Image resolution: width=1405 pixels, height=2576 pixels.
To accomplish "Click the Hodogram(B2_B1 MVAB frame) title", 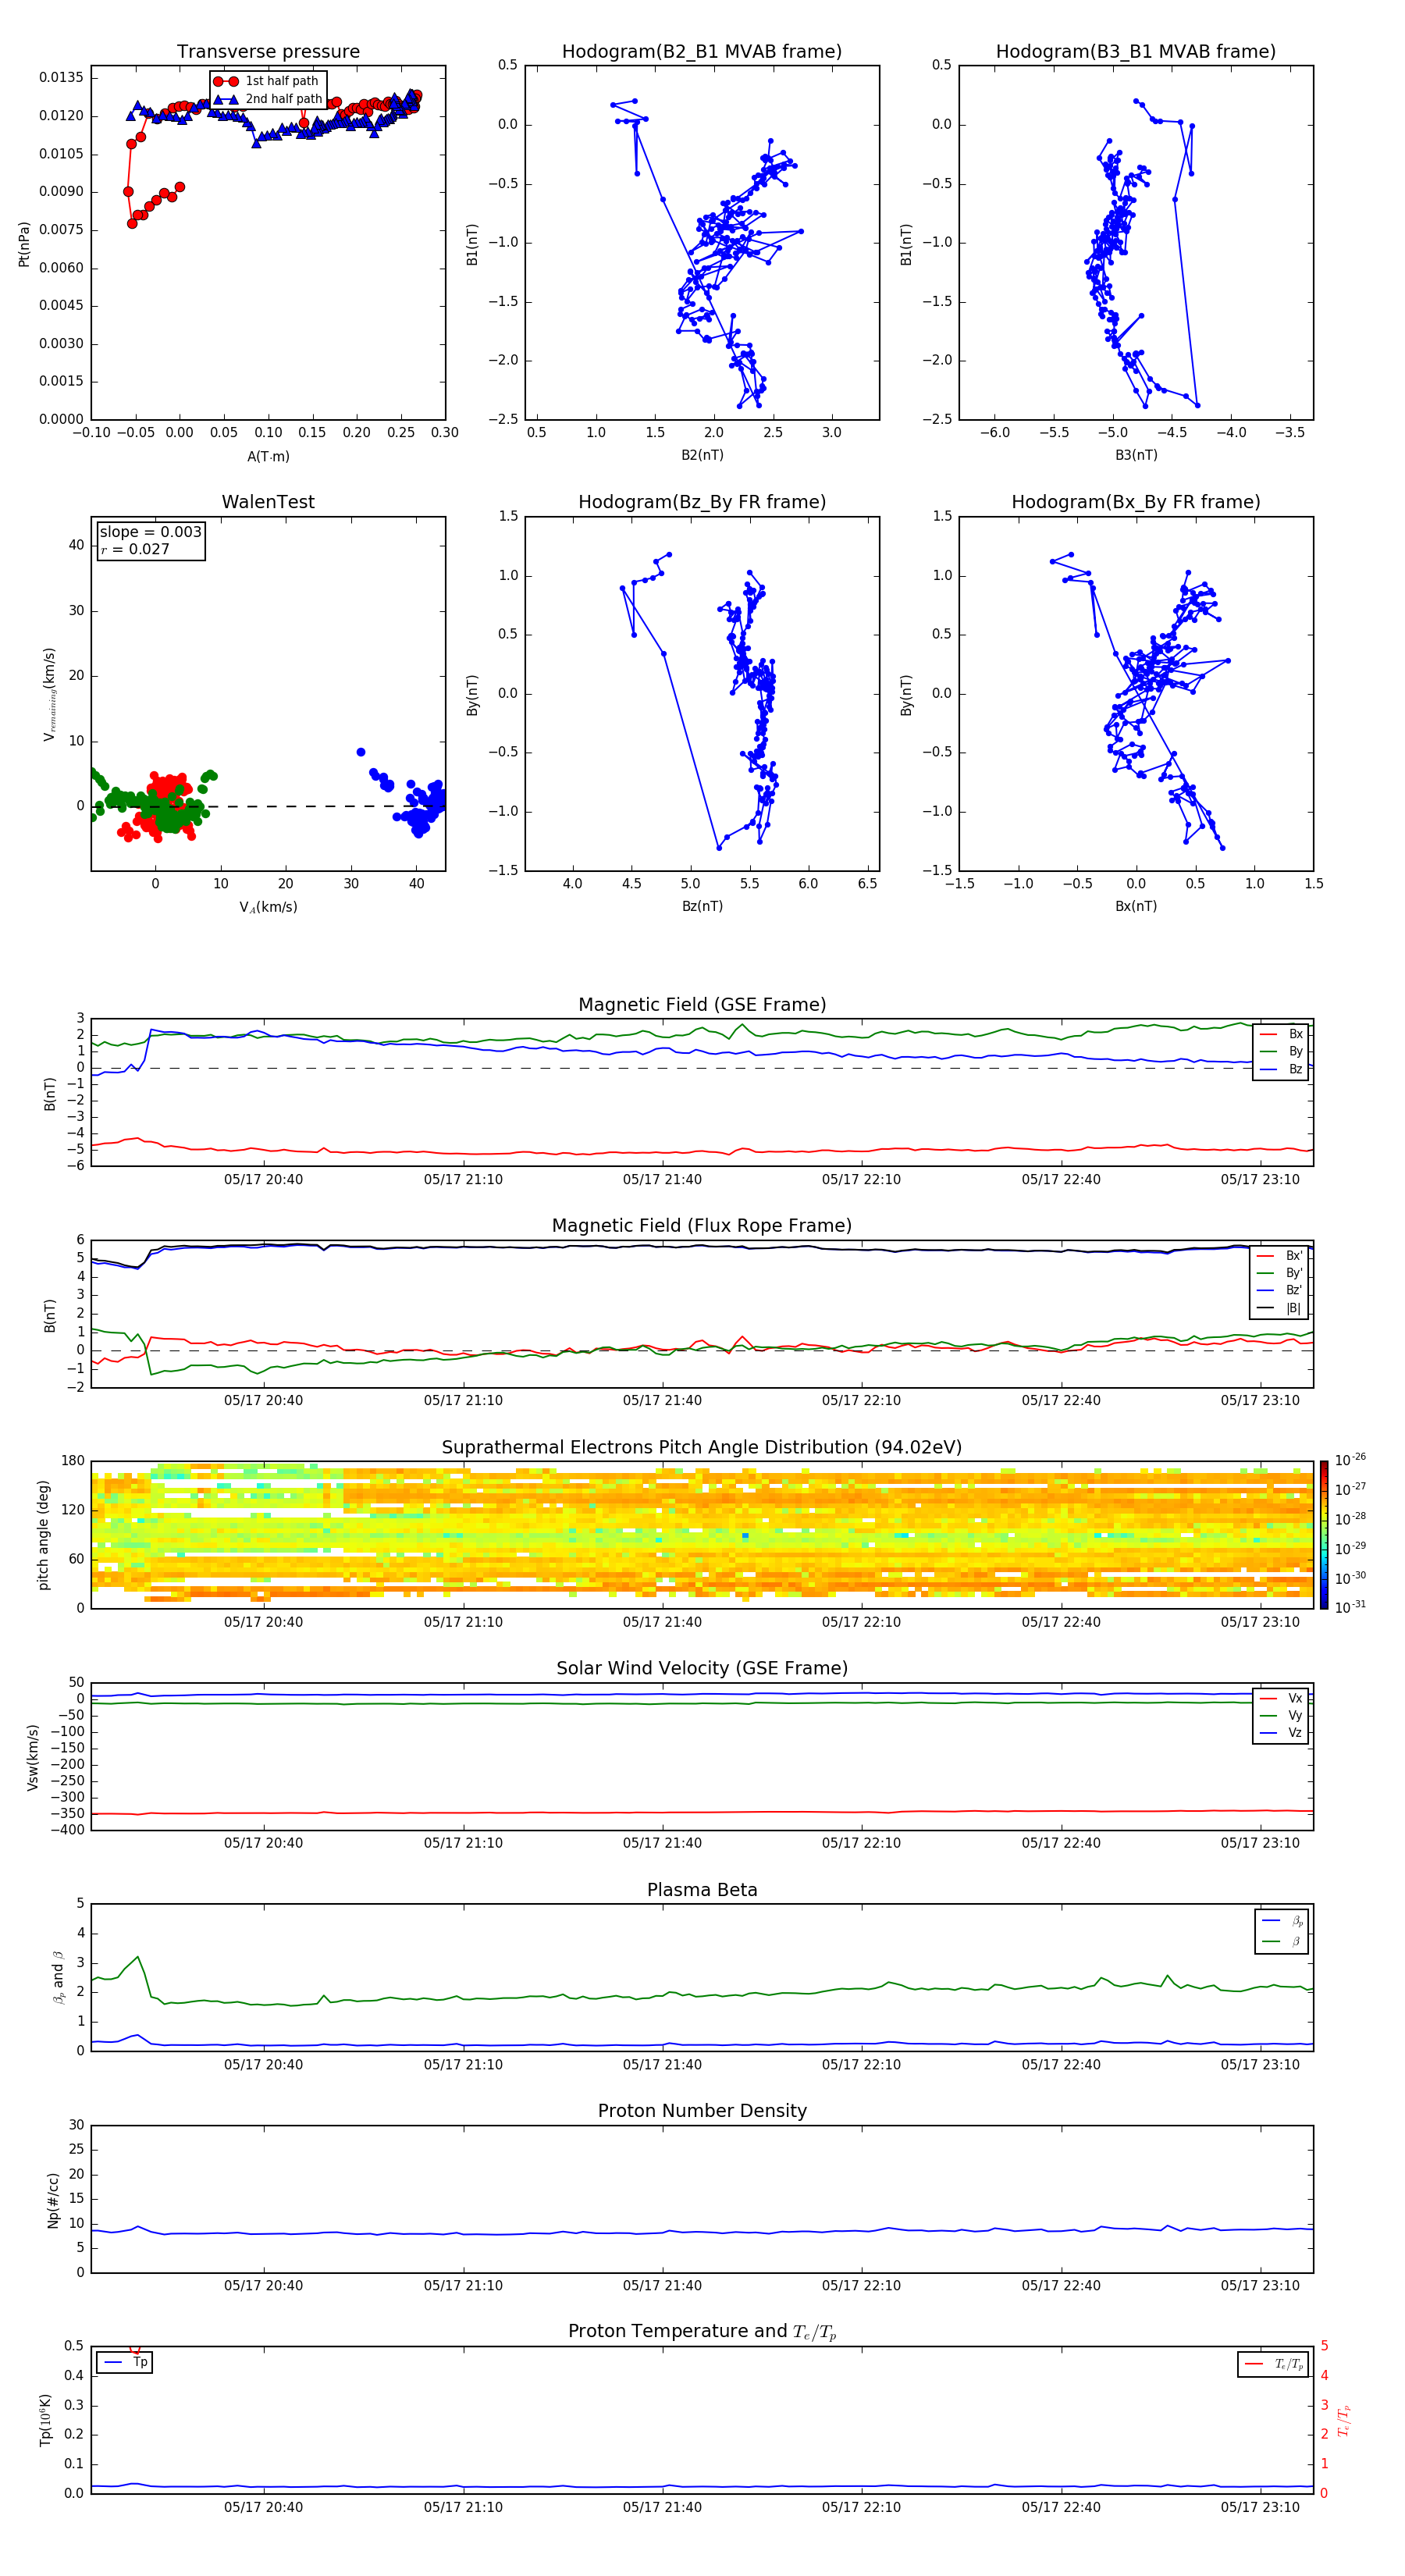I will [702, 51].
